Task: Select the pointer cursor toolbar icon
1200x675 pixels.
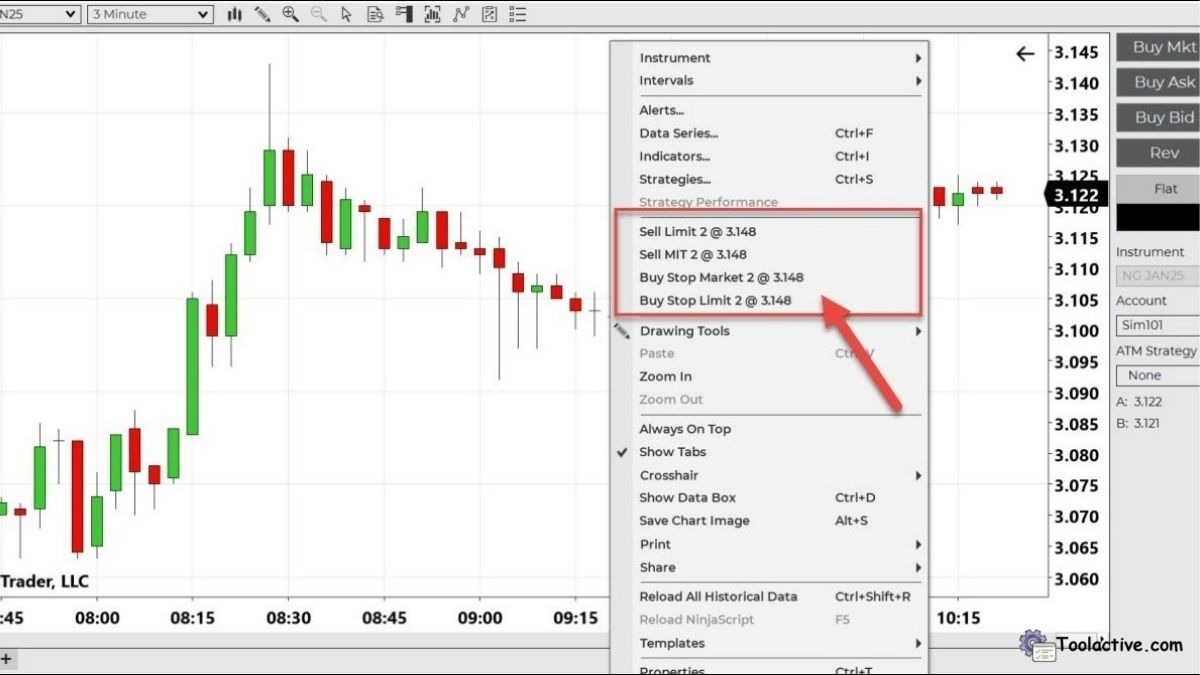Action: (x=346, y=14)
